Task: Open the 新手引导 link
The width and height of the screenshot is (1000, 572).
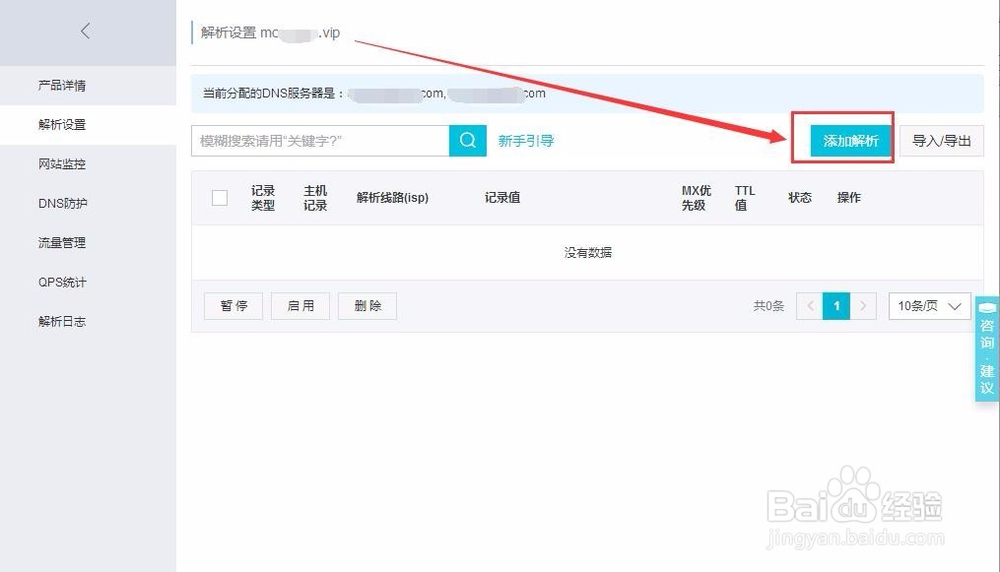Action: tap(526, 141)
